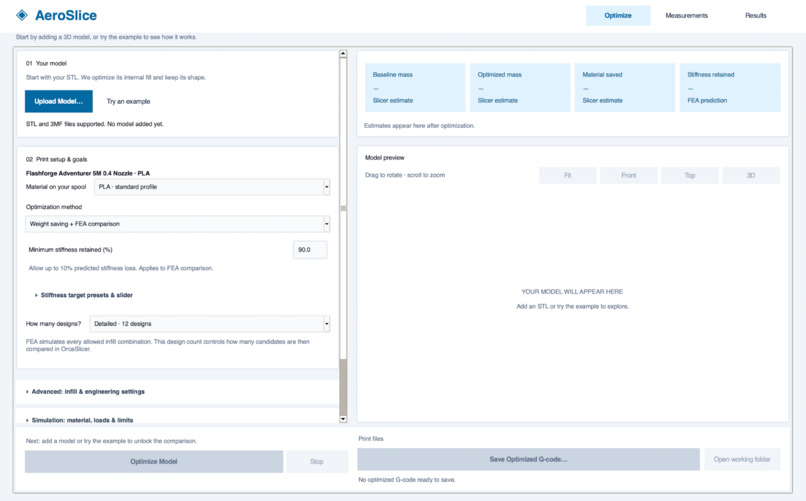Switch to the Optimize tab
806x501 pixels.
(618, 15)
